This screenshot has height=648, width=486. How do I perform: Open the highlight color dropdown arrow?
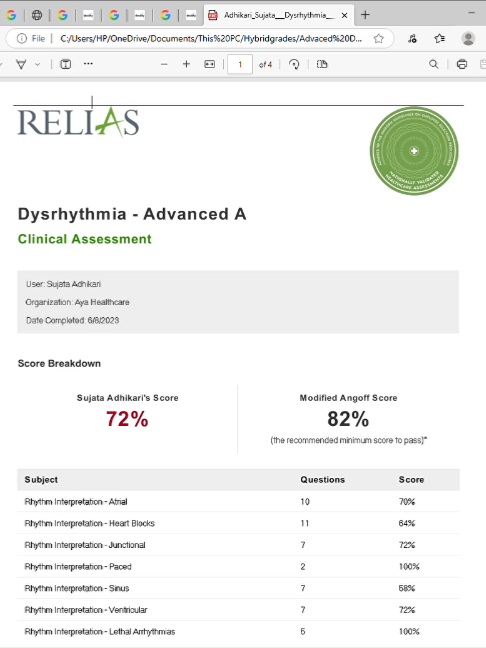point(38,64)
